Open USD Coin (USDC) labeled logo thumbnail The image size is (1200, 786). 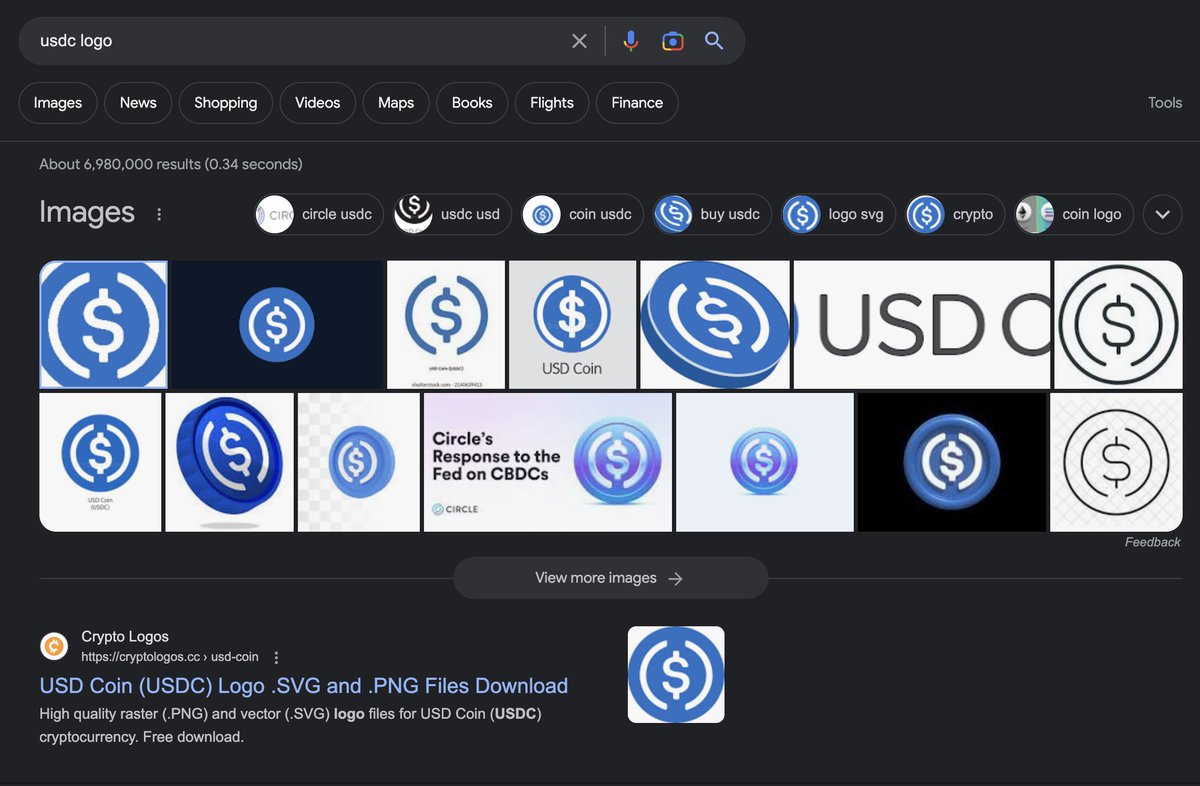point(100,462)
